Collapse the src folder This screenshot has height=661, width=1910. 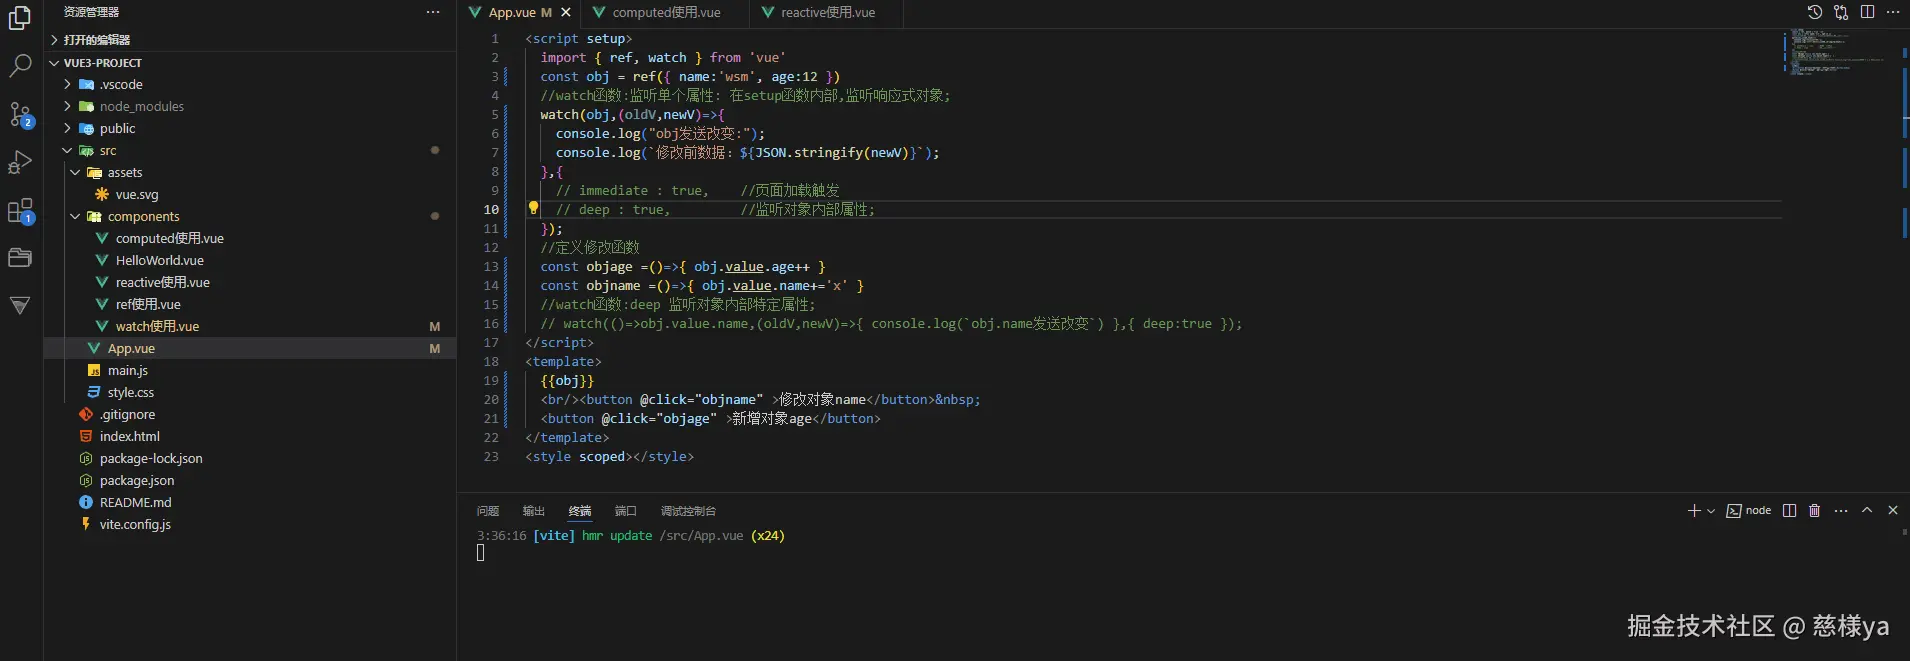pos(250,151)
